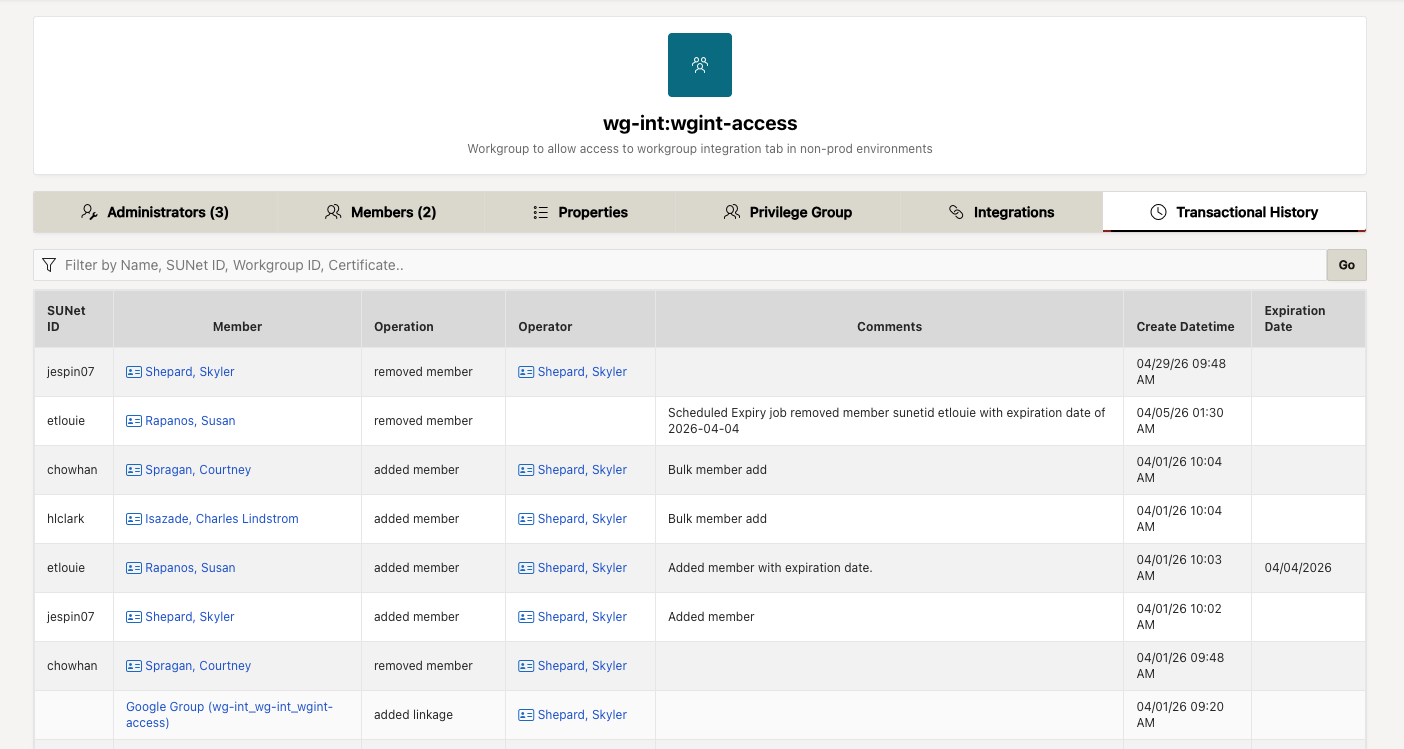Open the Administrators (3) tab
The image size is (1404, 749).
[155, 212]
